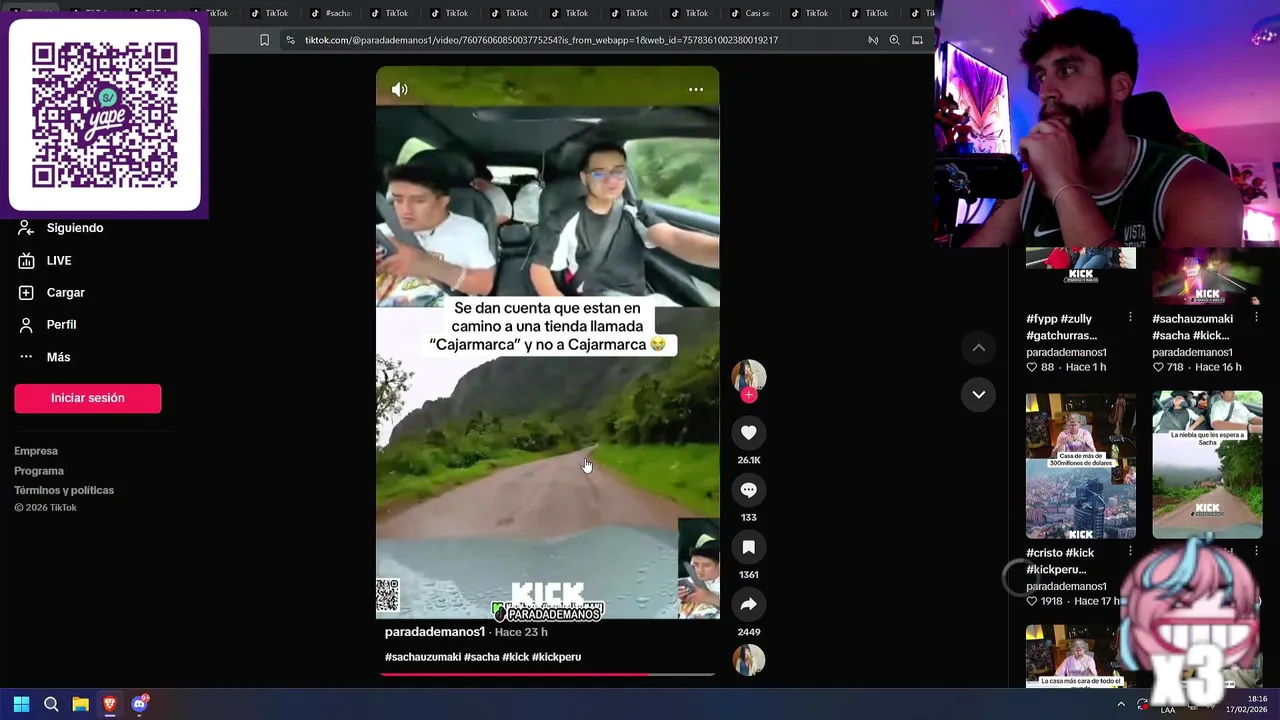Open options for the #sachauzumaki #sacha video
Image resolution: width=1280 pixels, height=720 pixels.
(1256, 317)
